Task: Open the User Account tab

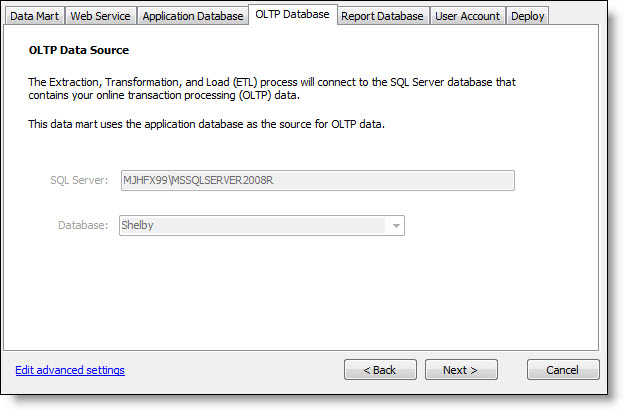Action: [x=469, y=16]
